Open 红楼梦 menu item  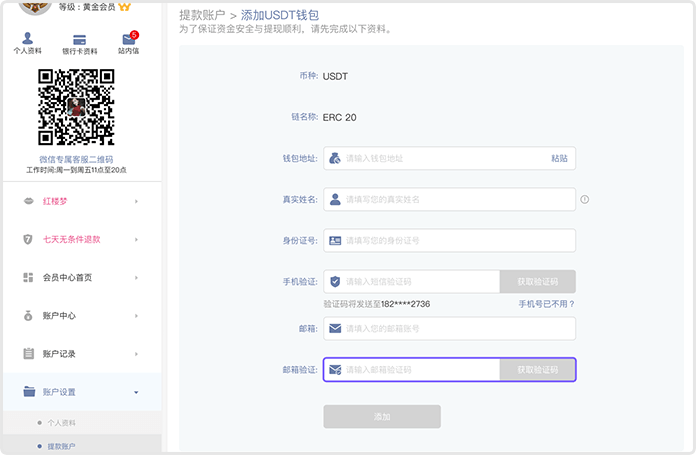82,202
